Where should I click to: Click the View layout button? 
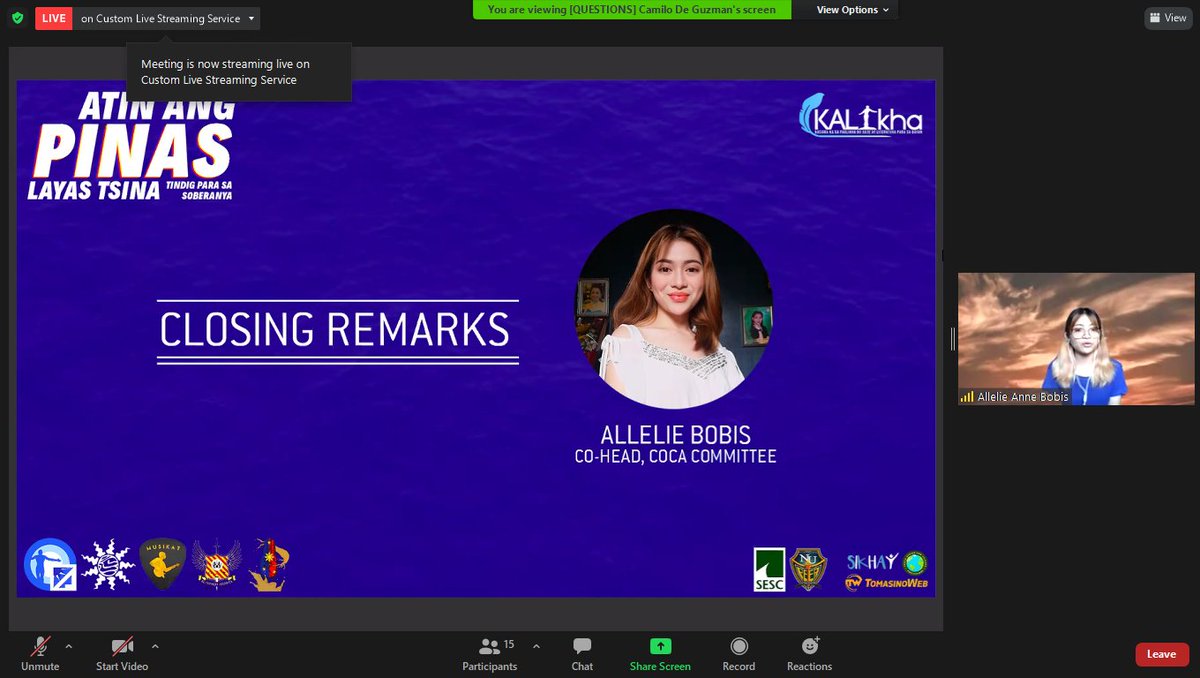pos(1168,18)
